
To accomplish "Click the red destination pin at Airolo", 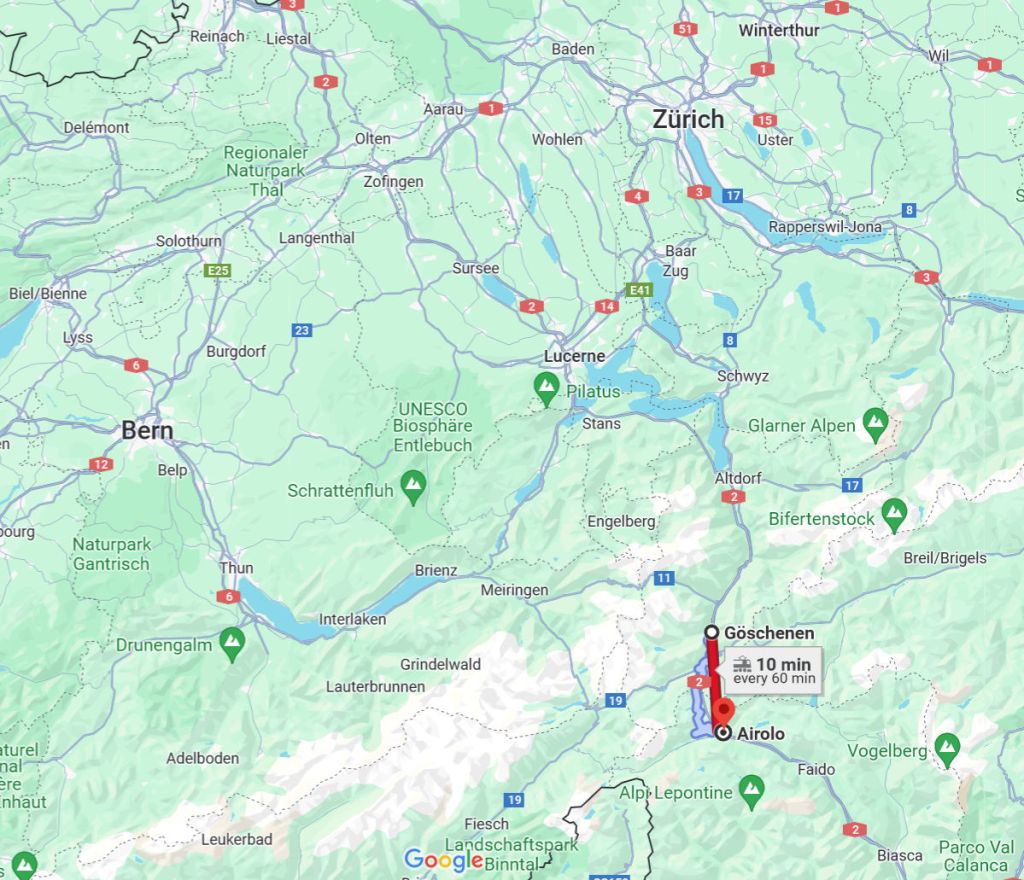I will click(x=724, y=712).
